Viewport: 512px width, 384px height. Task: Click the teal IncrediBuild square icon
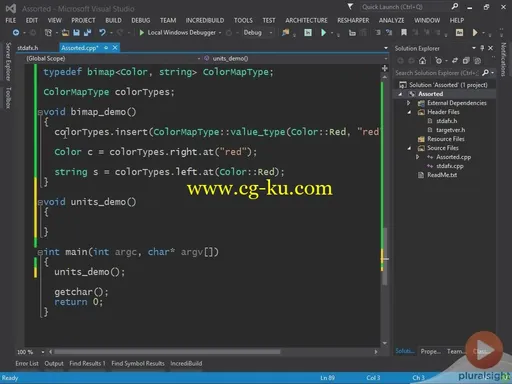(x=308, y=33)
